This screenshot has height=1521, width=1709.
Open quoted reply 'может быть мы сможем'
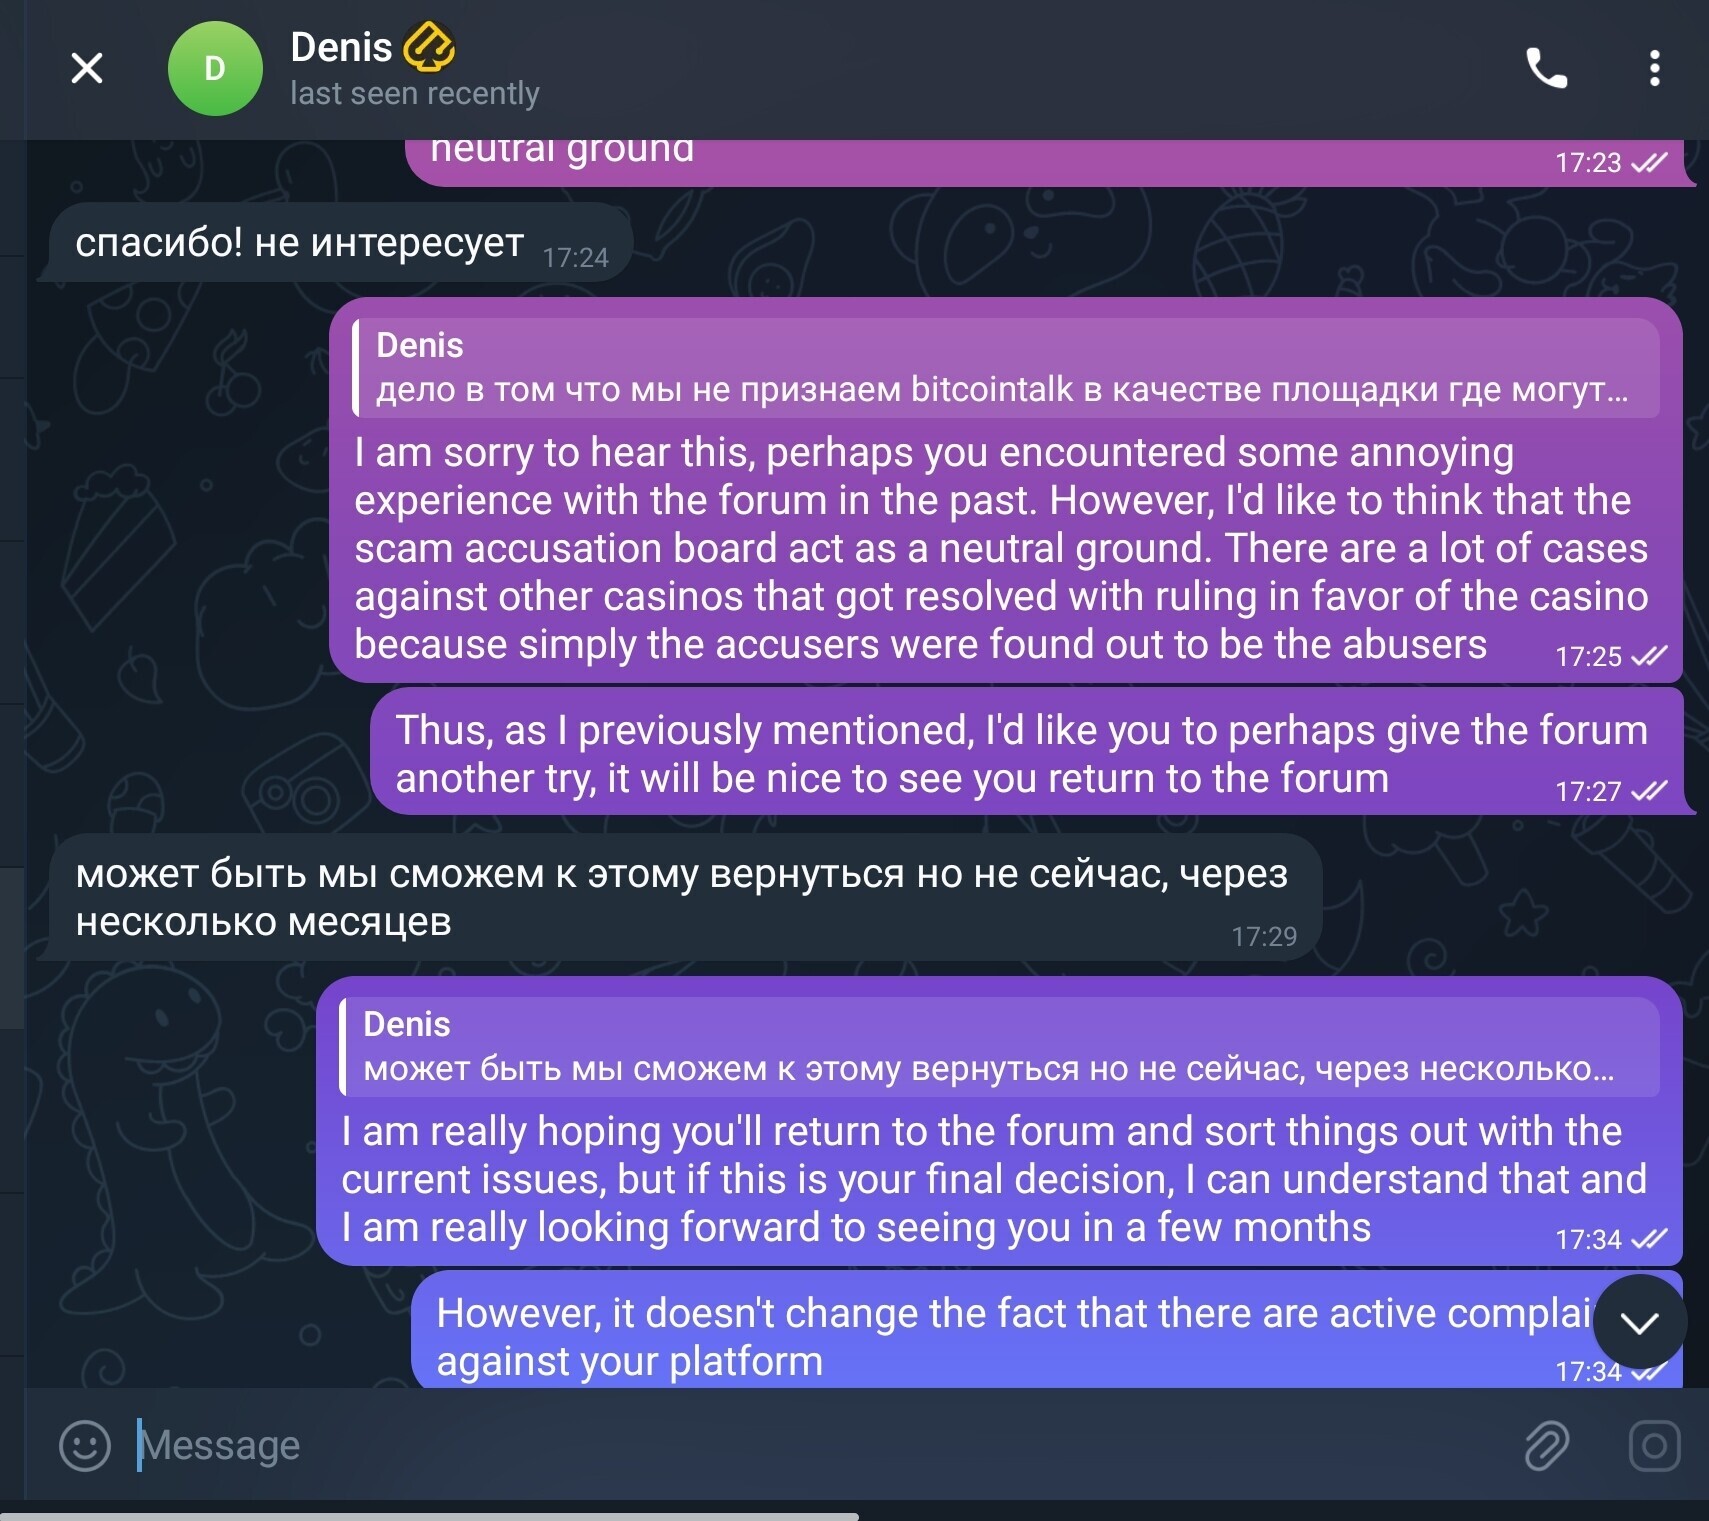(x=999, y=1046)
